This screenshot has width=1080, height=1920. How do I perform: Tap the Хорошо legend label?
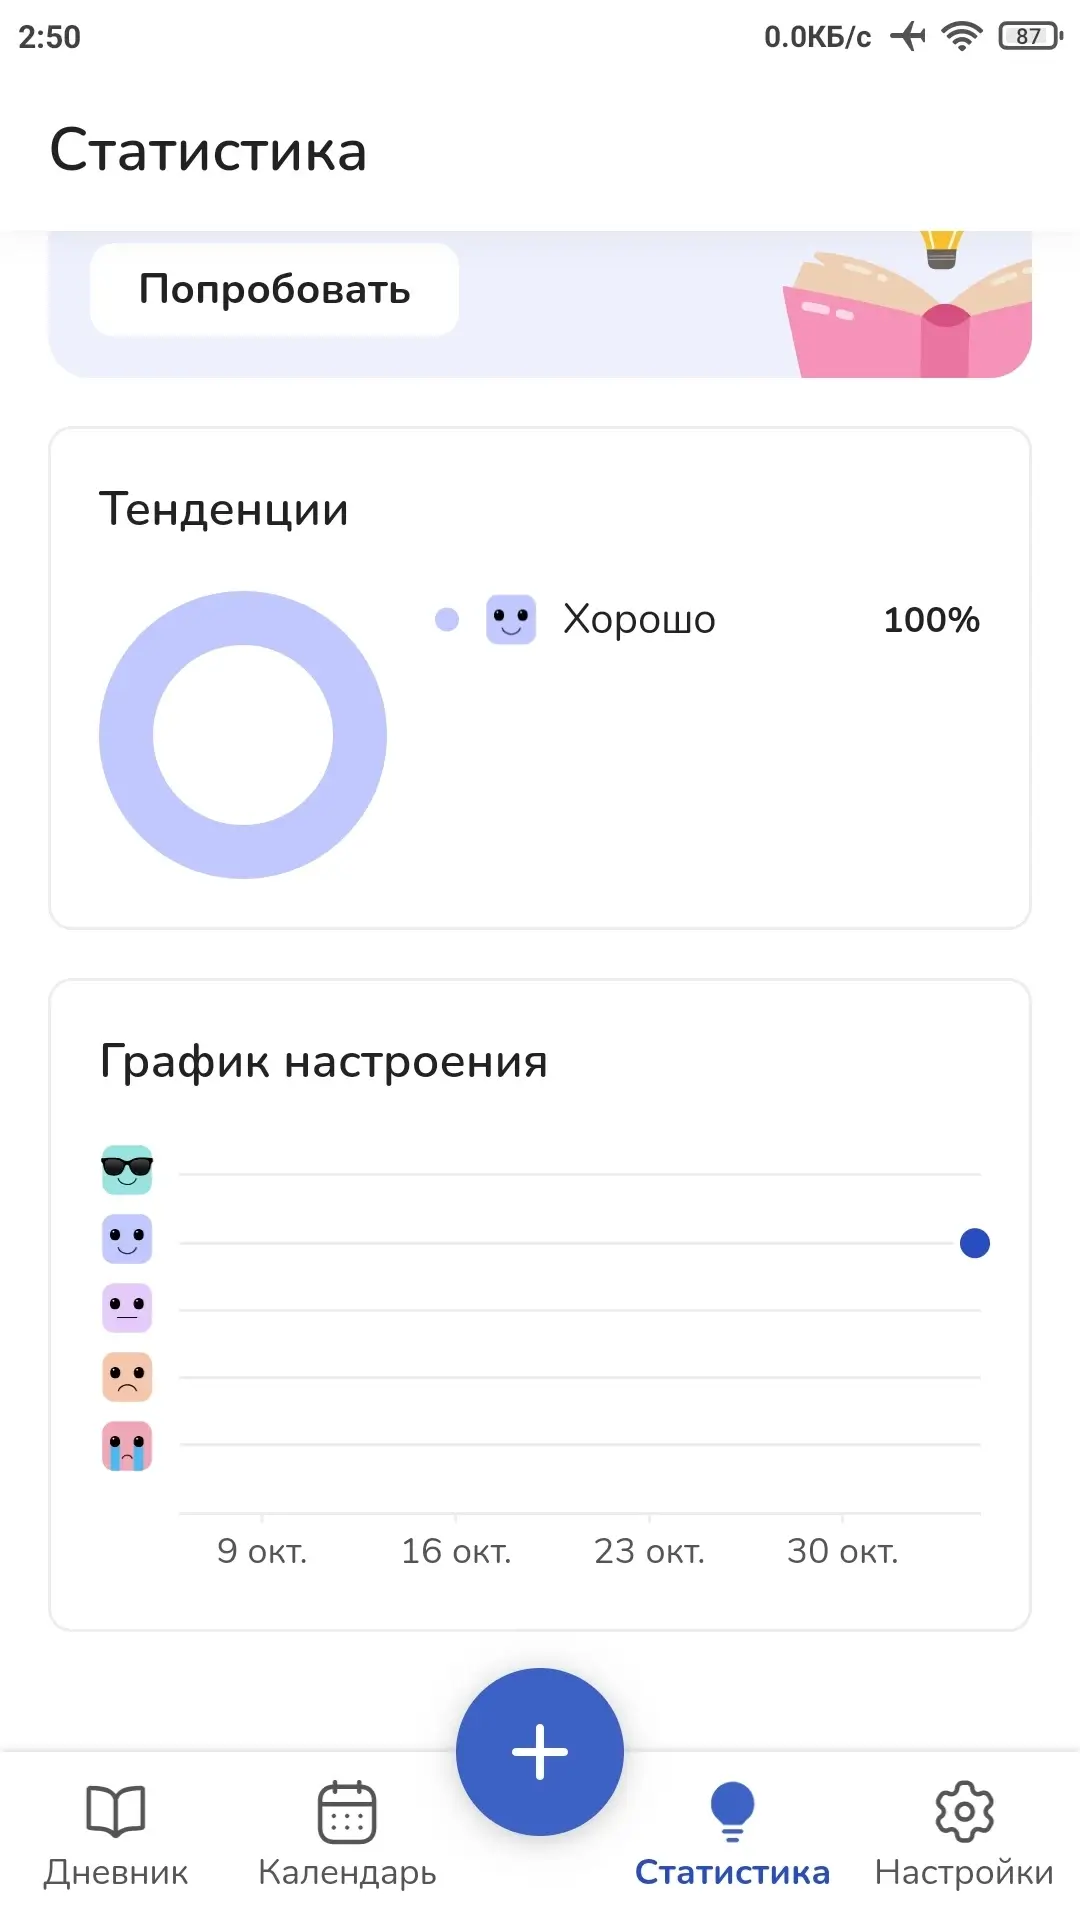point(640,620)
